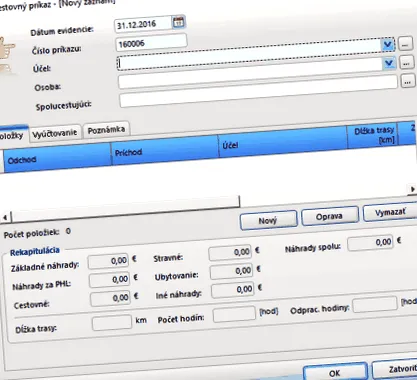Click the Oprava button

pos(329,216)
